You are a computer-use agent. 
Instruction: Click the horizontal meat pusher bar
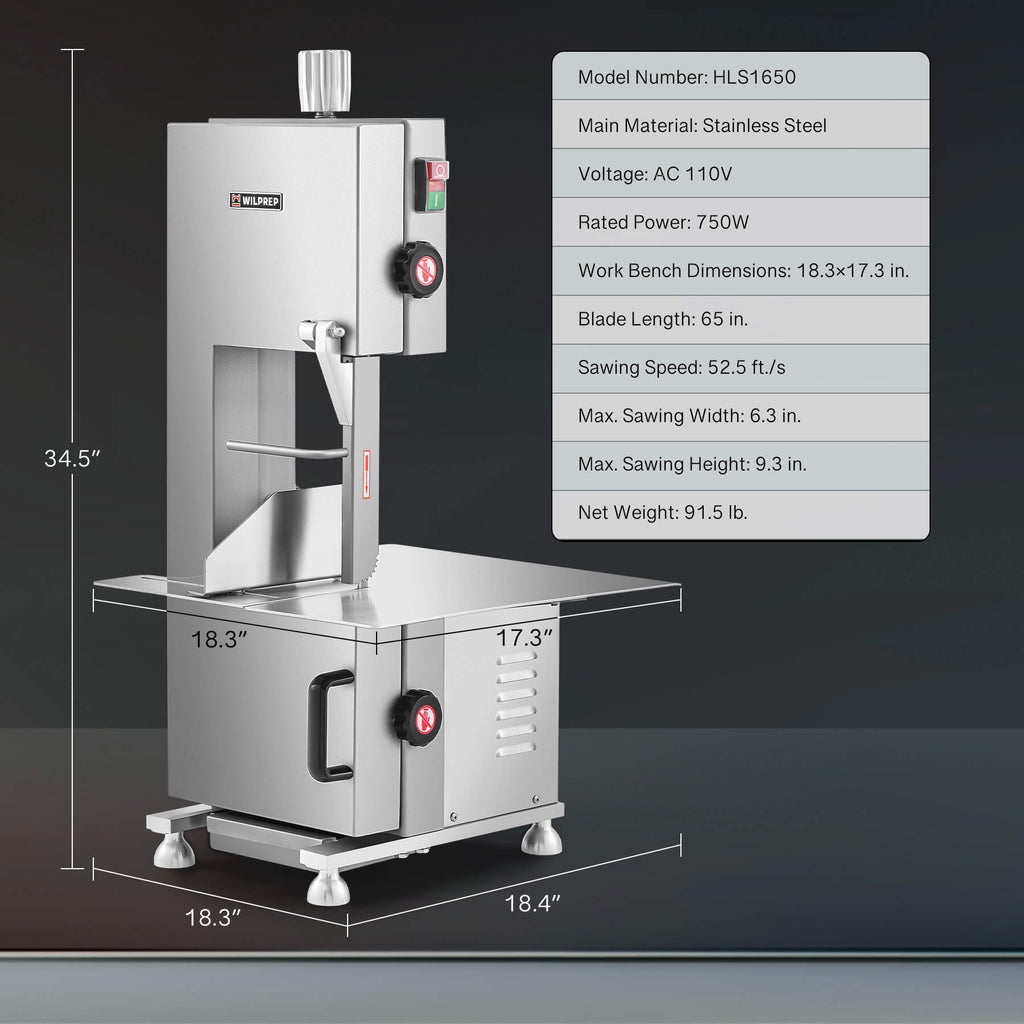coord(285,449)
